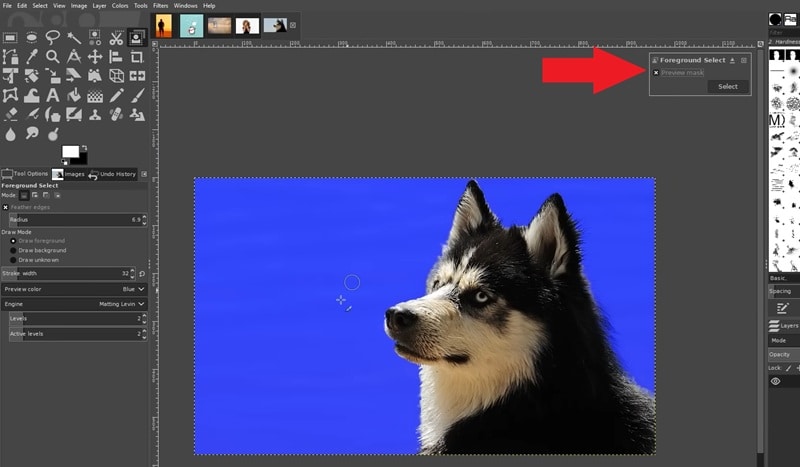Reset the Stroke width to default
Screen dimensions: 800x467
(142, 274)
